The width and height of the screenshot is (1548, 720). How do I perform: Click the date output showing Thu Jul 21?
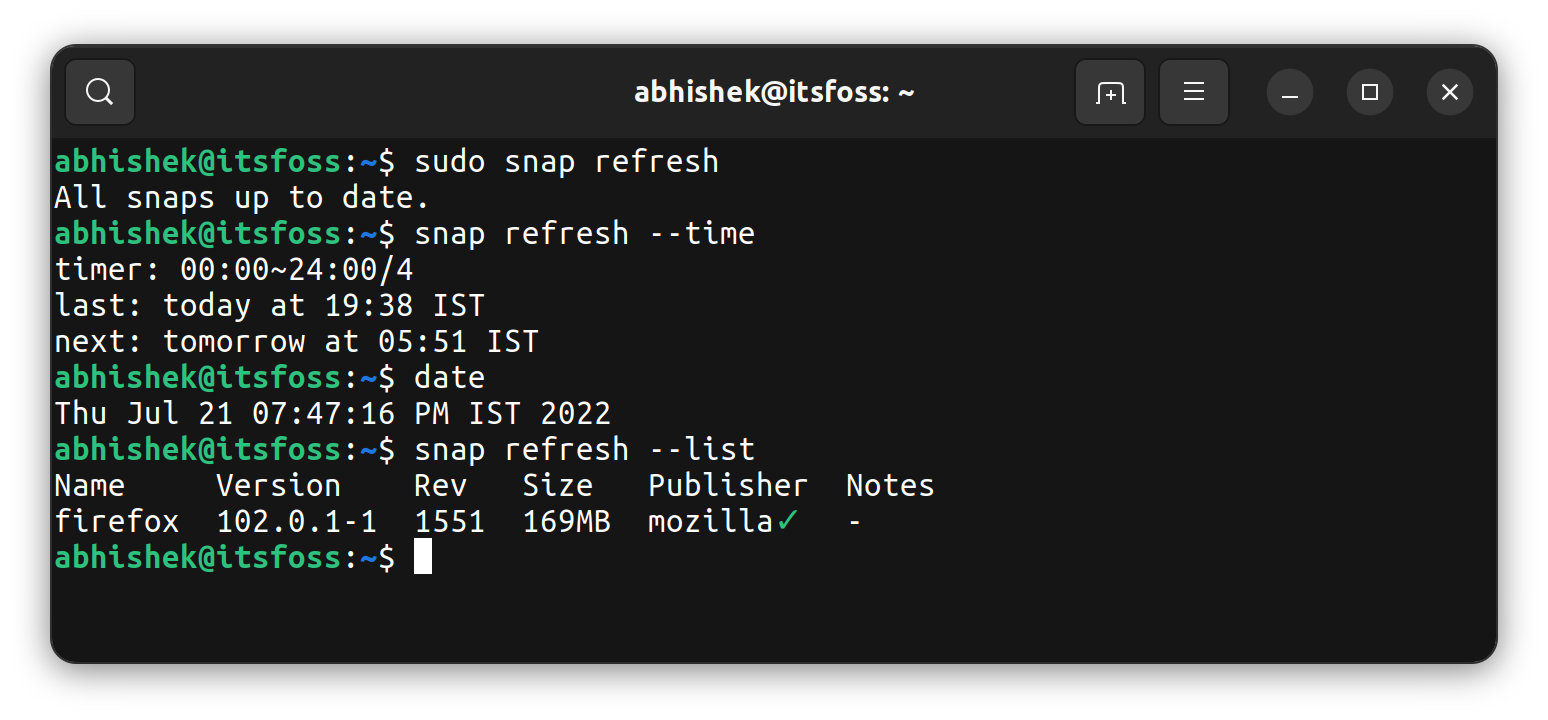tap(332, 413)
